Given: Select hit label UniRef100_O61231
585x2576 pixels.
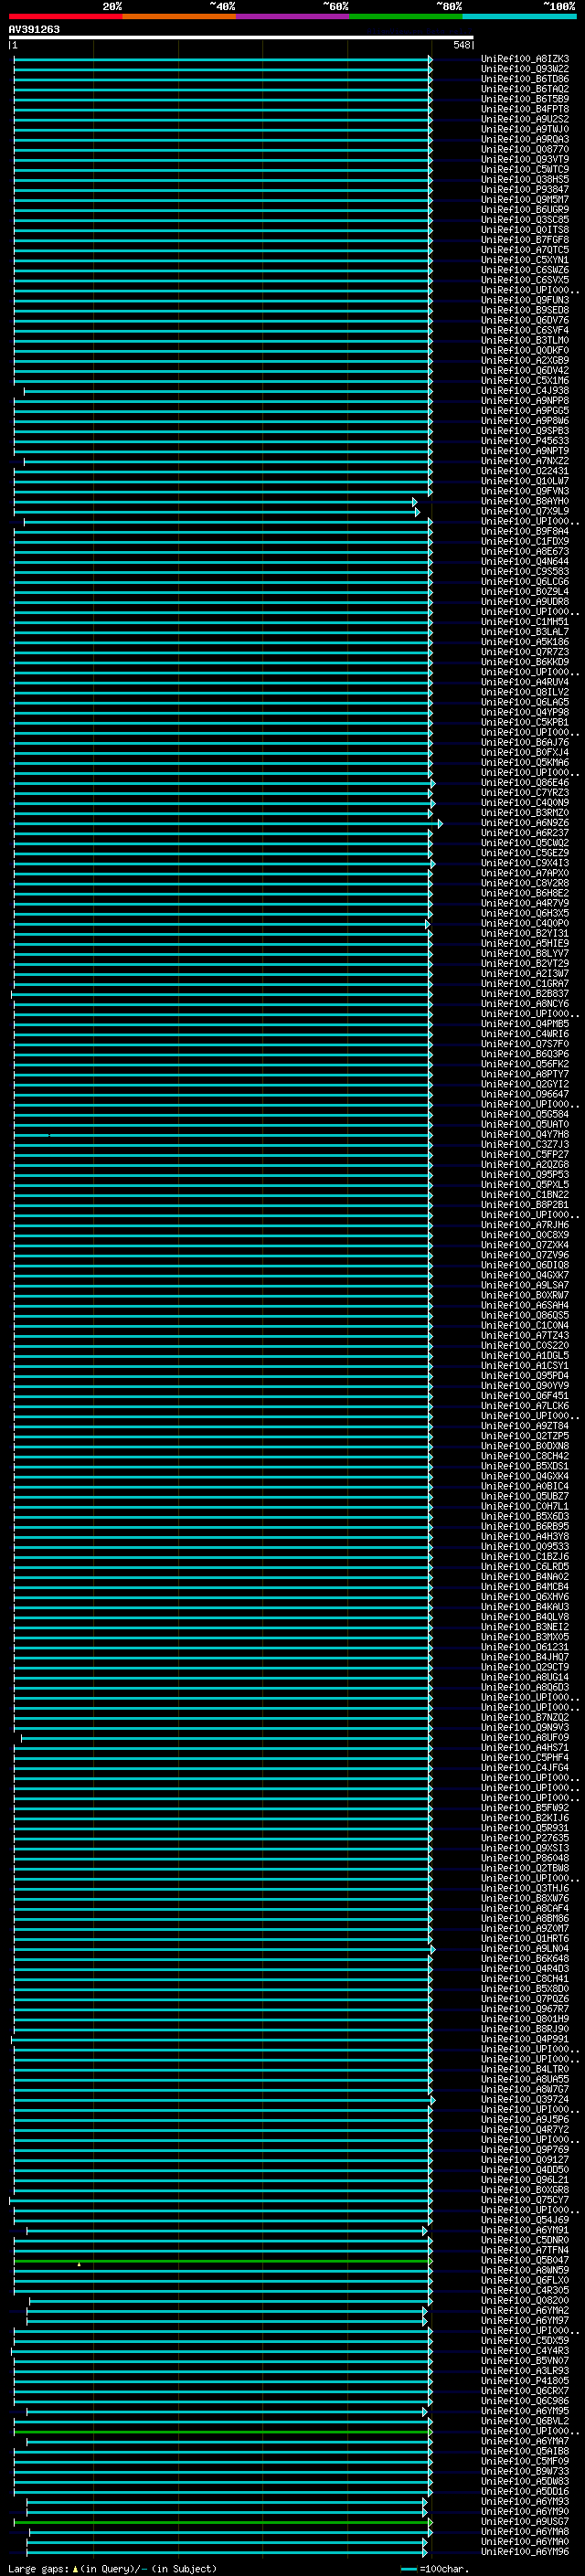Looking at the screenshot, I should point(525,1648).
